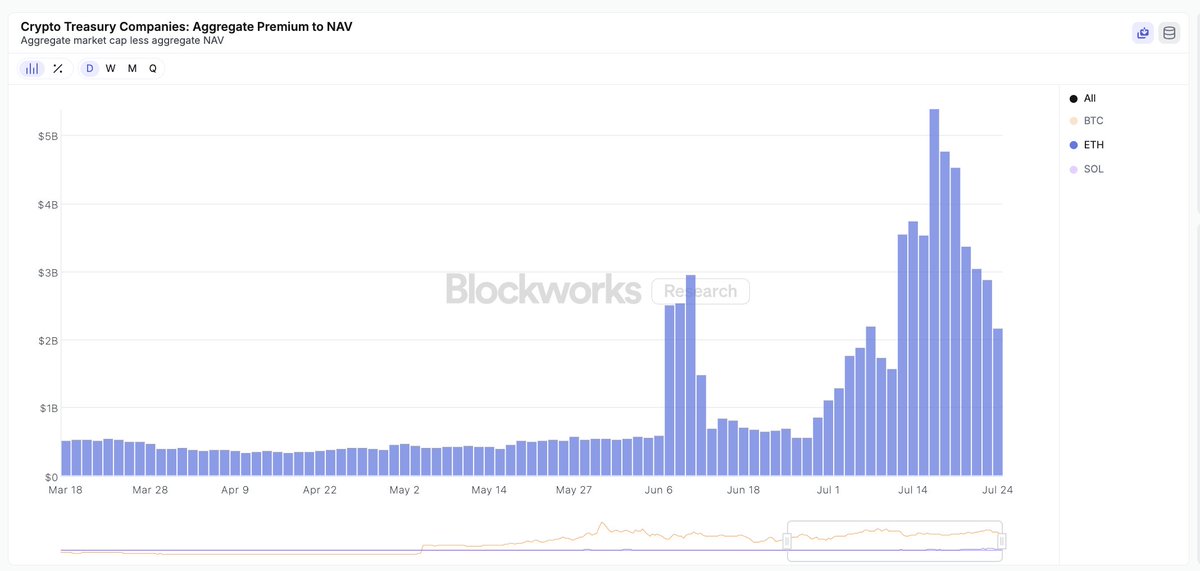Open the data table icon

click(1169, 33)
